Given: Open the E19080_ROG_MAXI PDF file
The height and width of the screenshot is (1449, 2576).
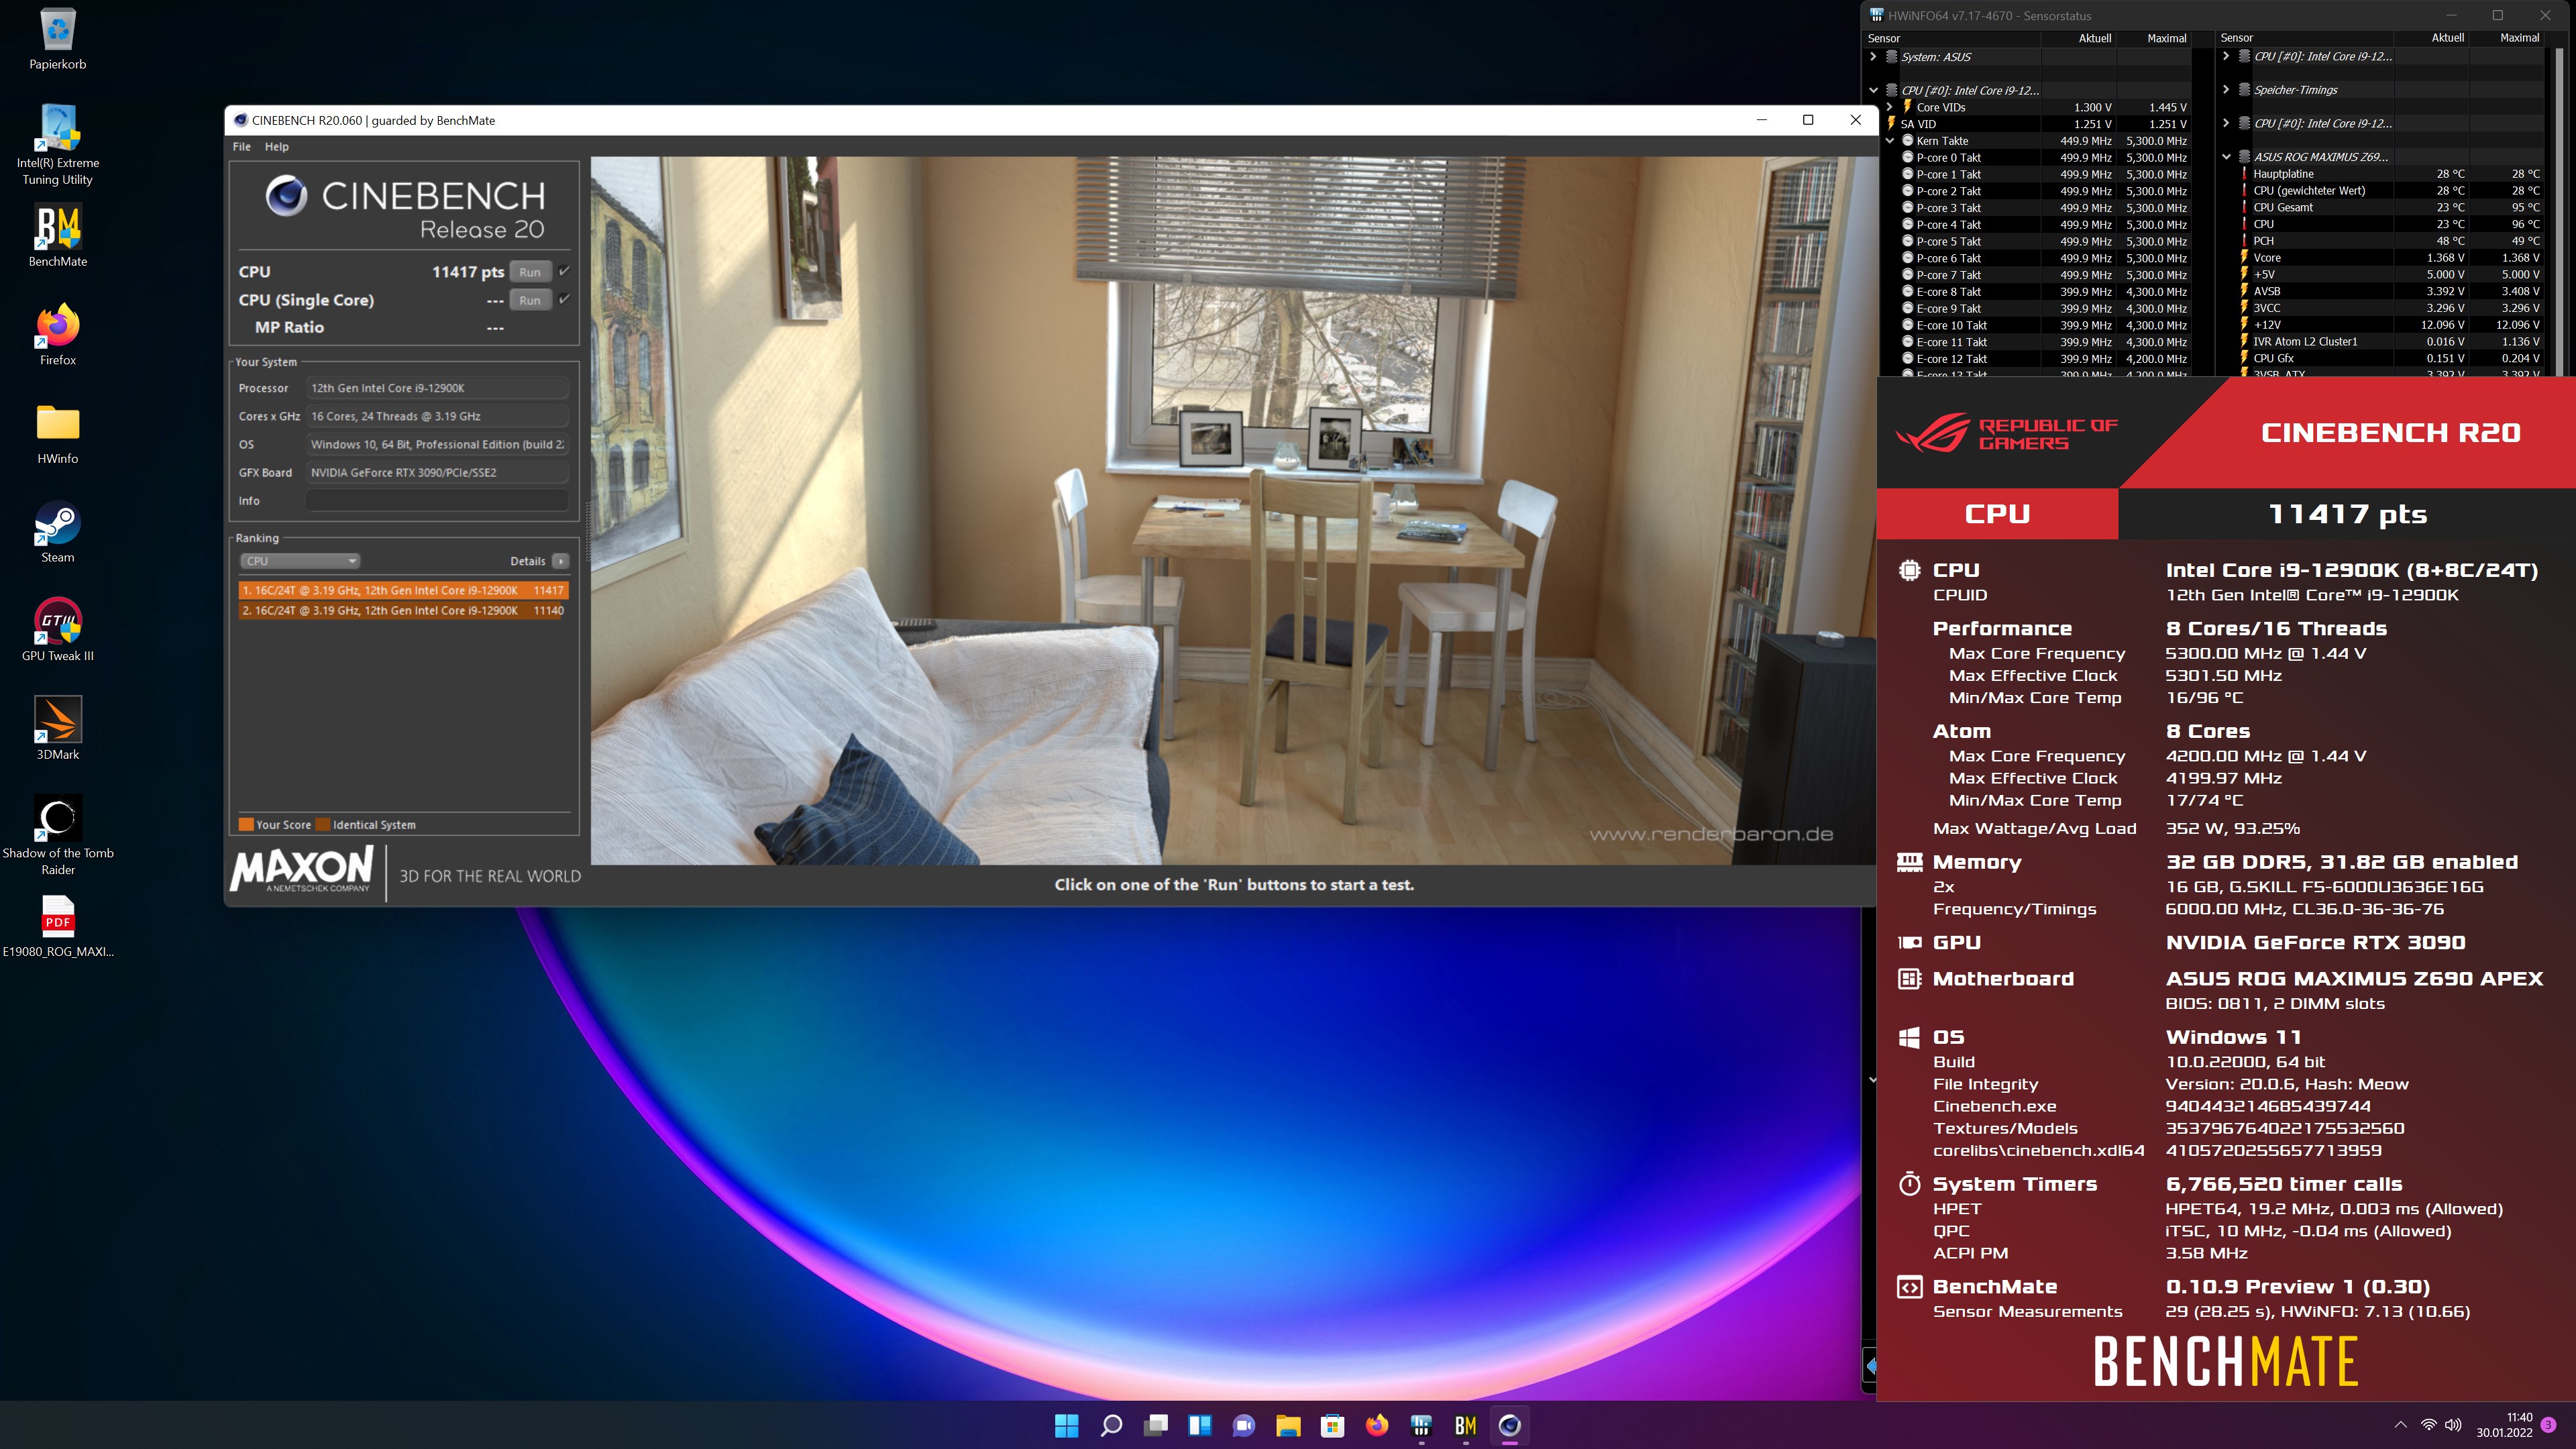Looking at the screenshot, I should click(x=58, y=927).
